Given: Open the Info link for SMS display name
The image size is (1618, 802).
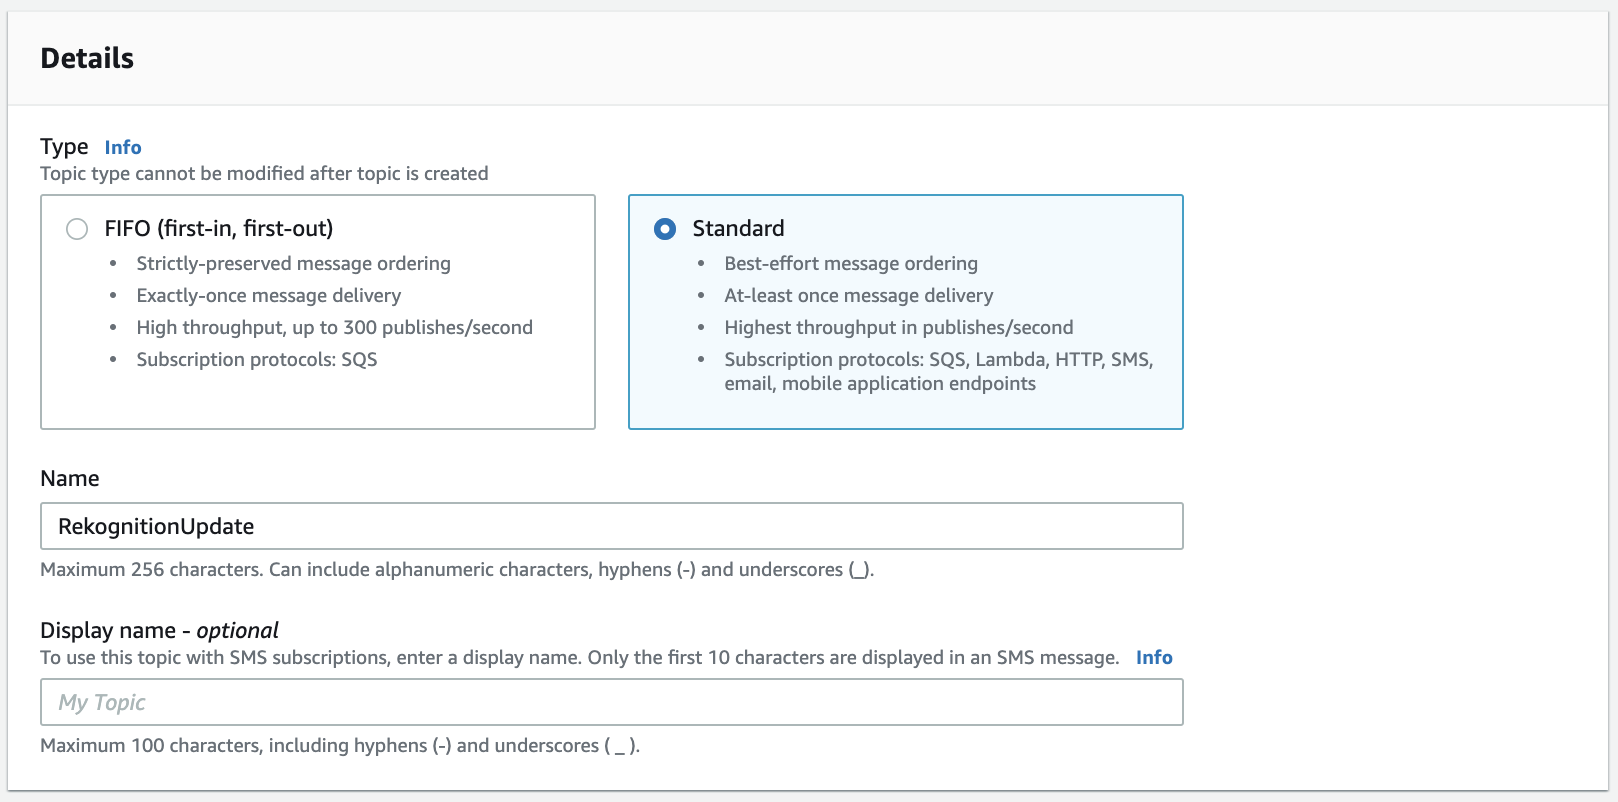Looking at the screenshot, I should point(1153,657).
